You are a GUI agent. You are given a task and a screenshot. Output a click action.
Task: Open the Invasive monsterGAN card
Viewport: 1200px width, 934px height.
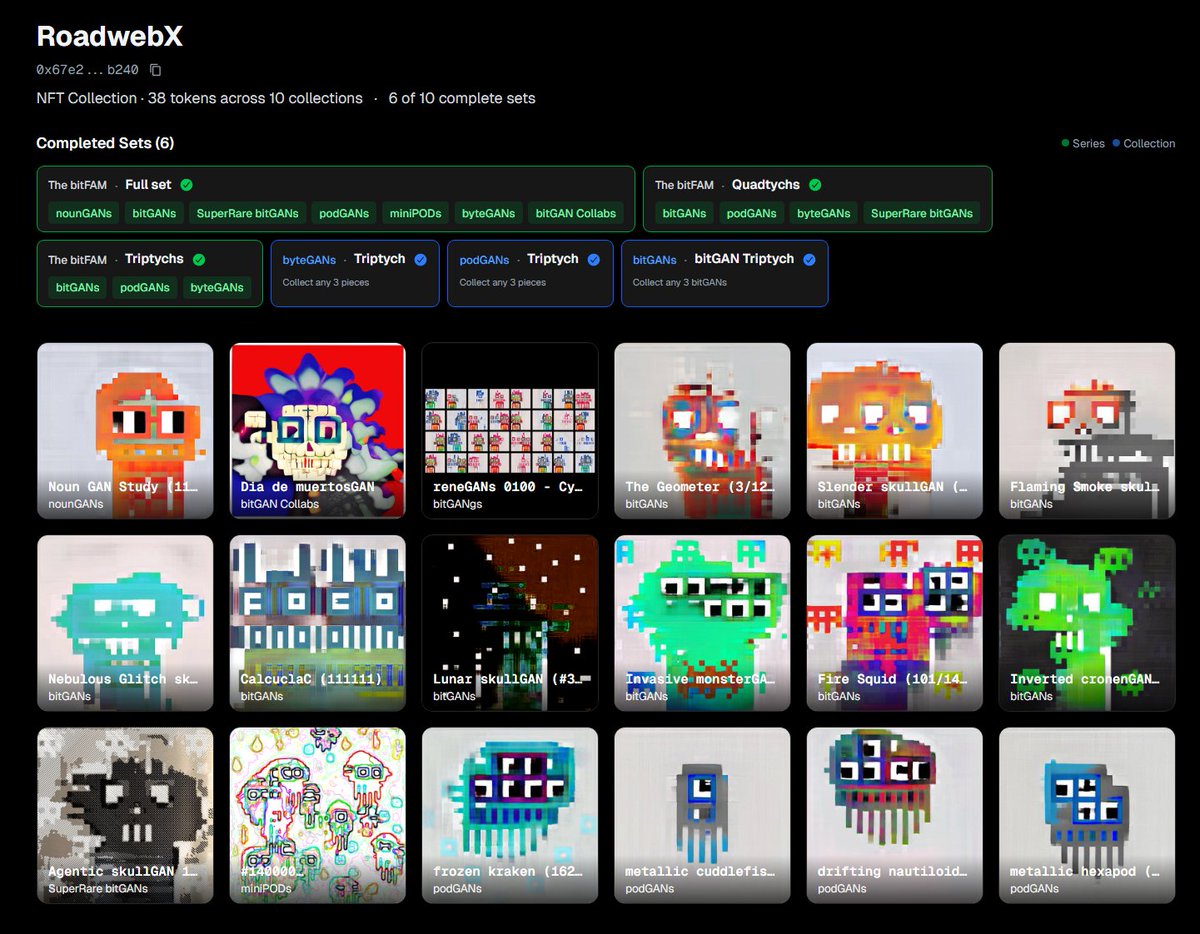pos(702,623)
